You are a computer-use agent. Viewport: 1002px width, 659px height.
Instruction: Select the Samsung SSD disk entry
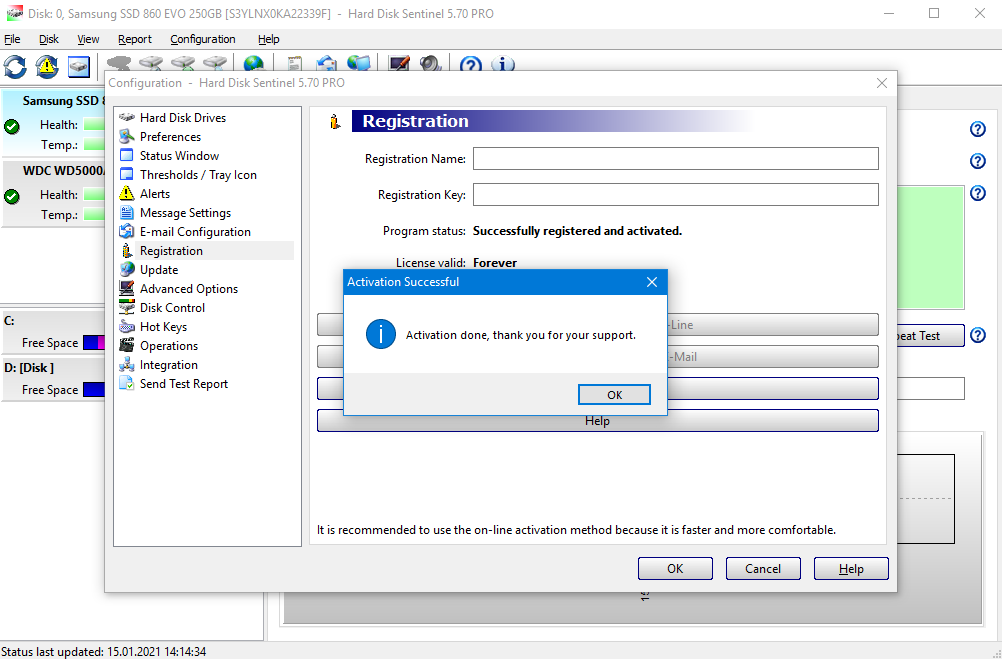(x=54, y=123)
